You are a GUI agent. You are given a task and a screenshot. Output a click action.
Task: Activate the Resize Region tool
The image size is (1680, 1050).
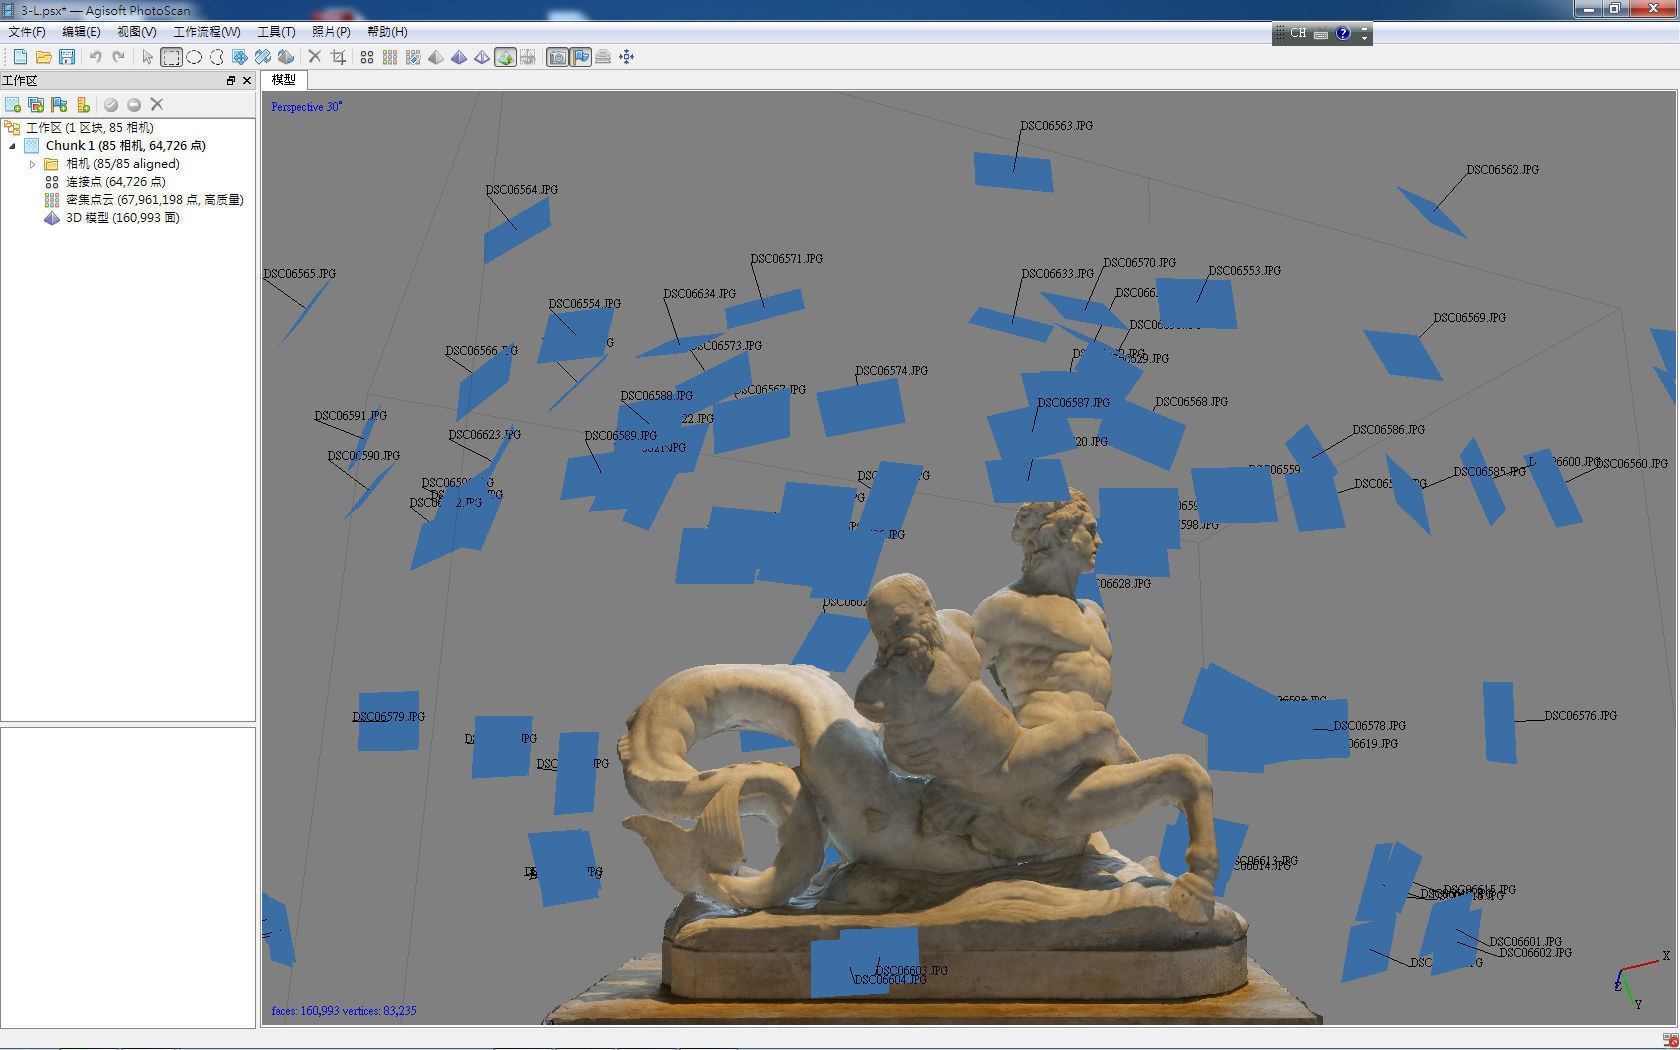[263, 57]
